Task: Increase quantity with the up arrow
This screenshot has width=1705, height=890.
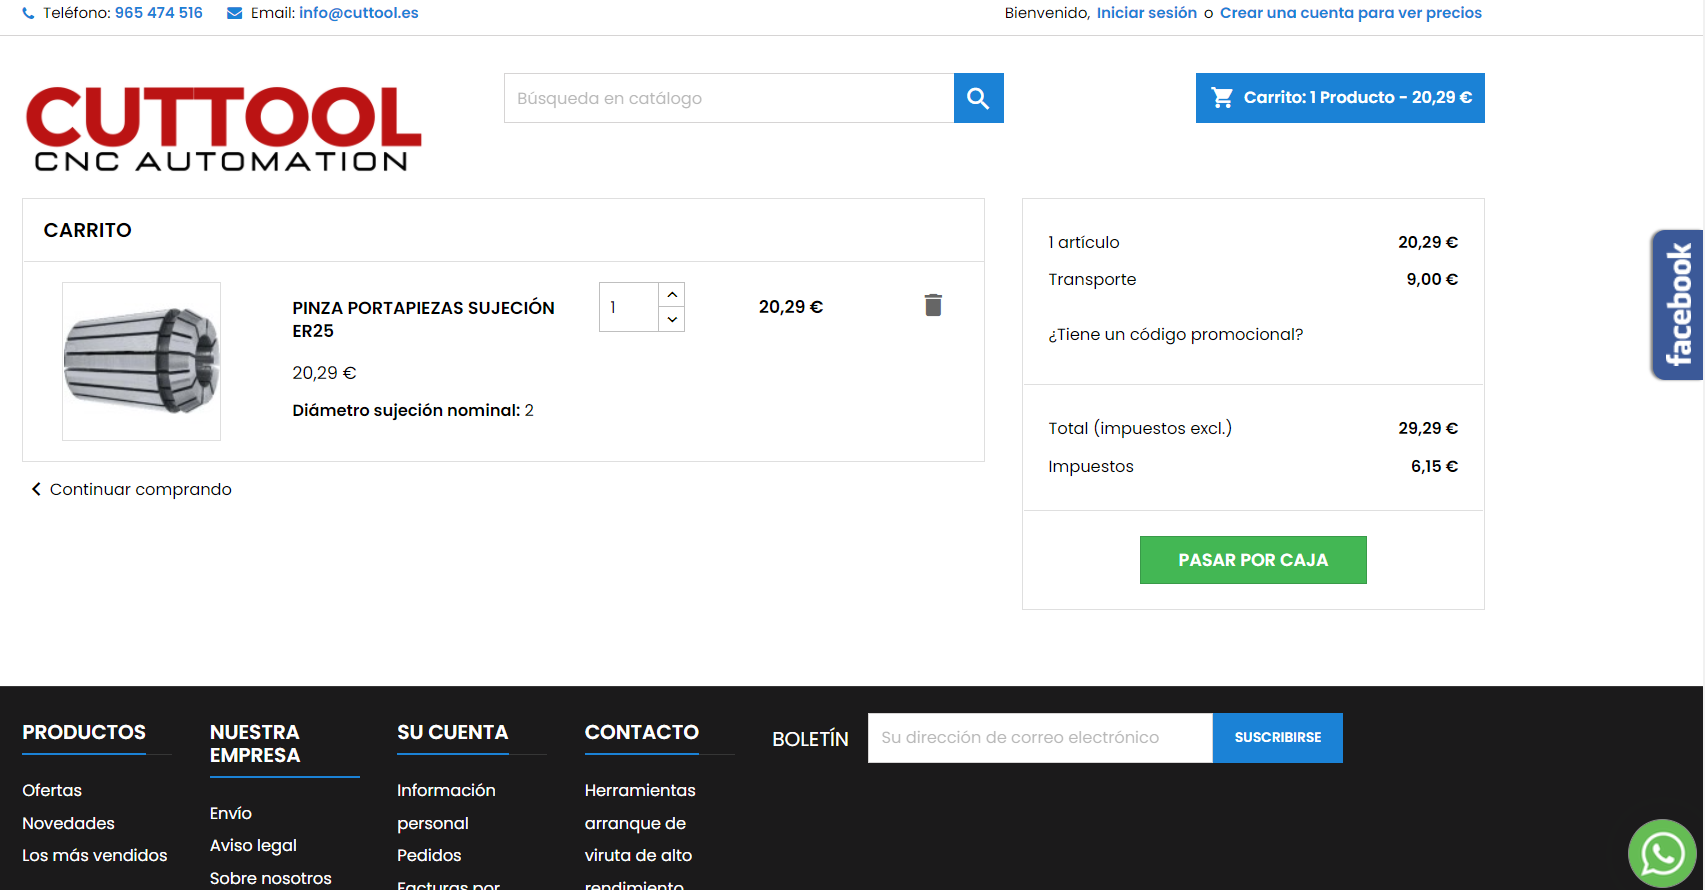Action: point(672,294)
